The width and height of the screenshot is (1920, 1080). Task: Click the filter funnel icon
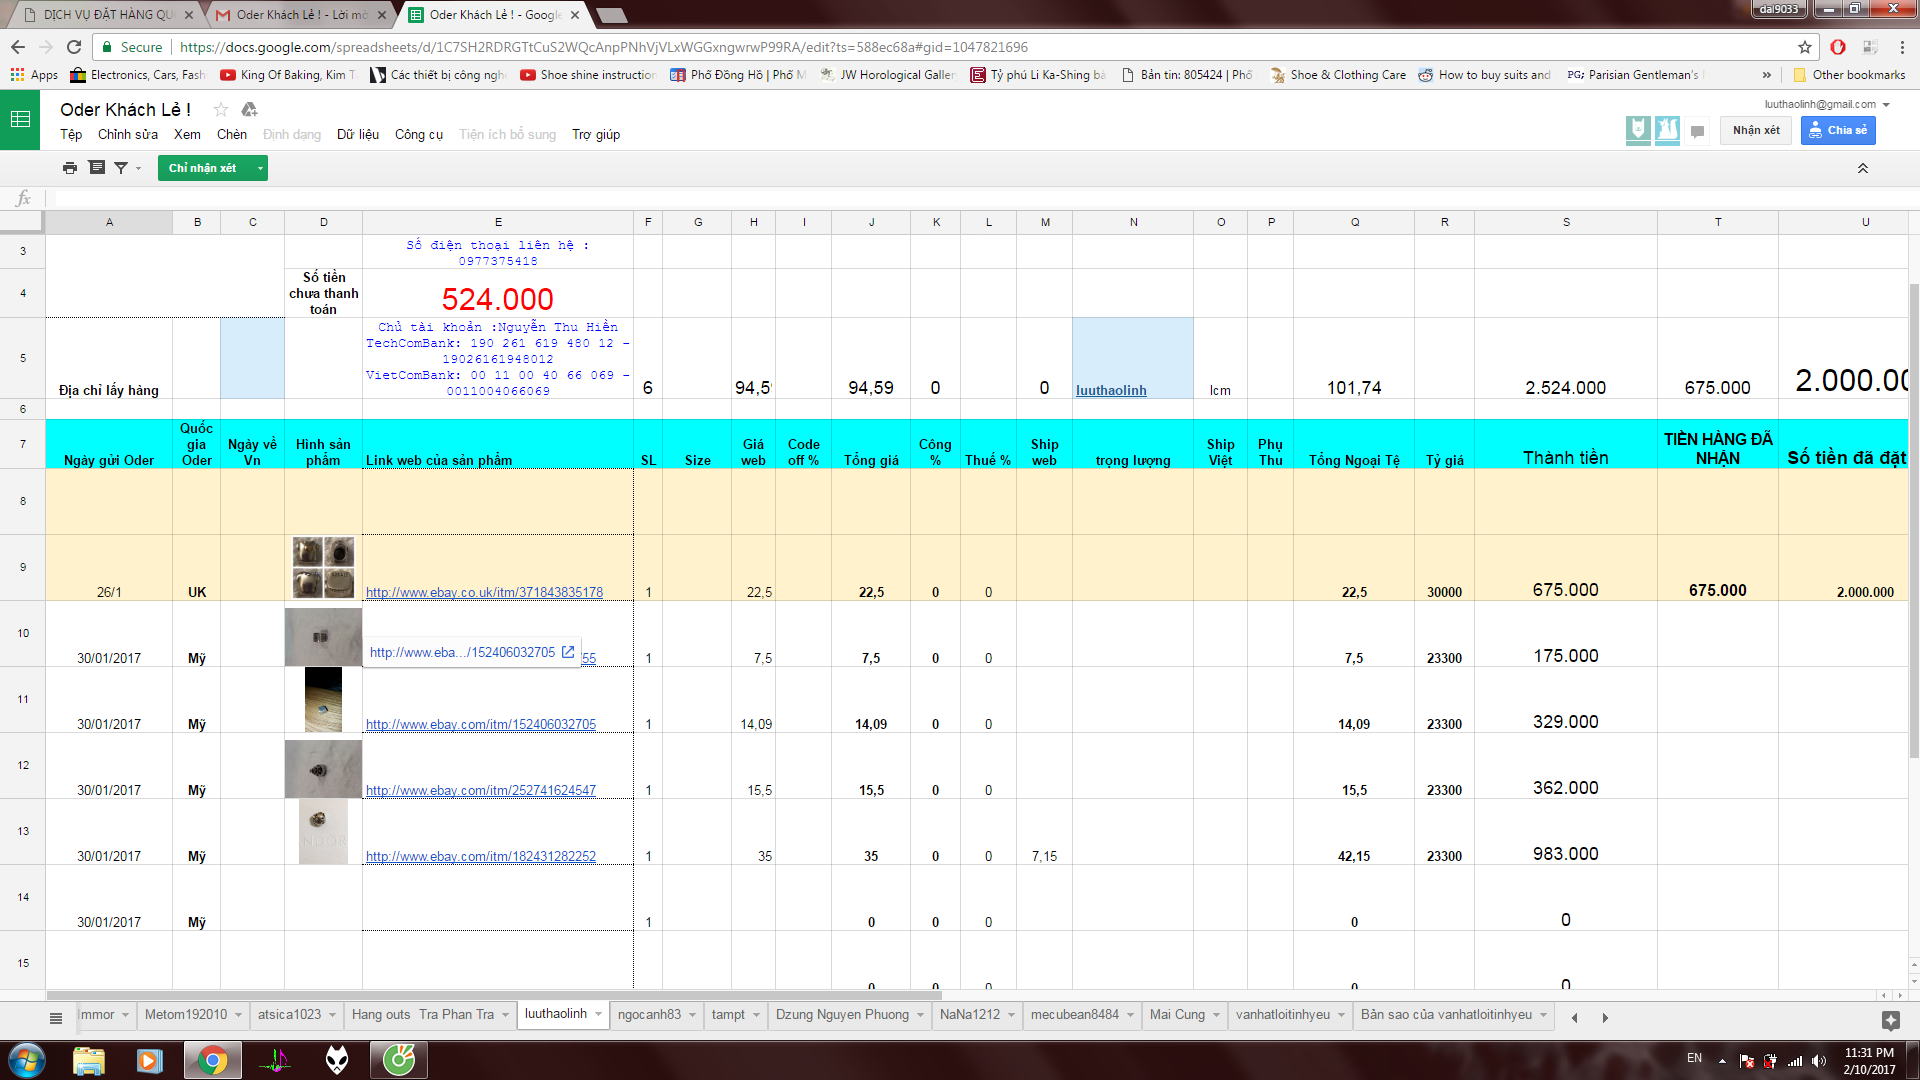121,168
